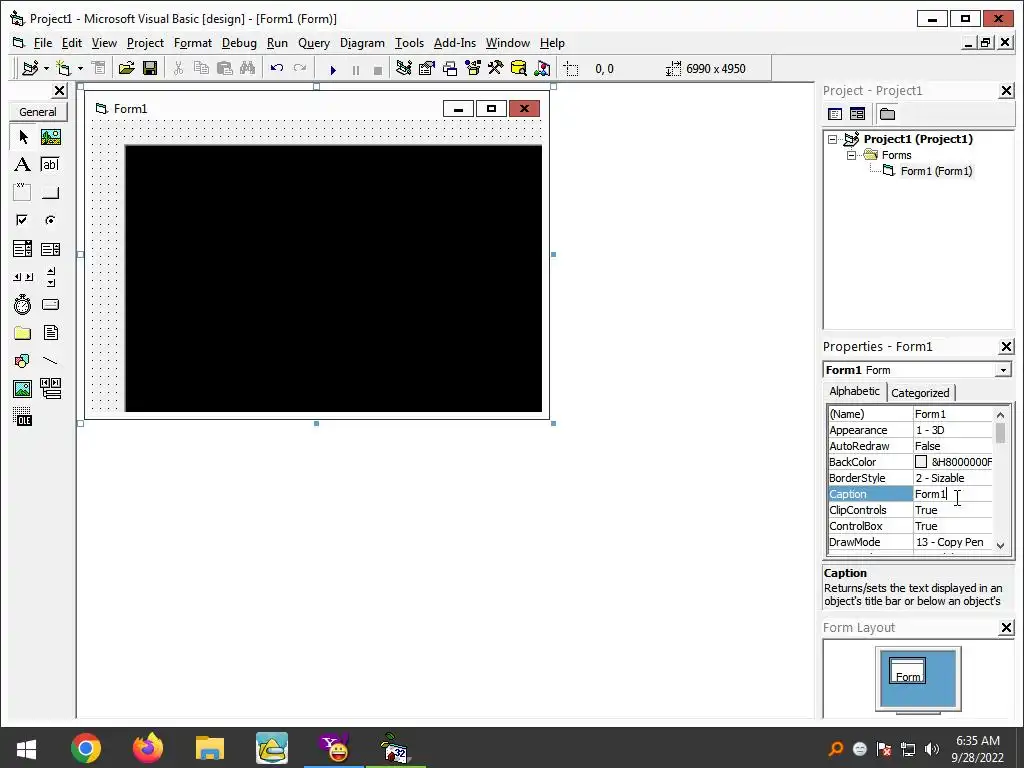1024x768 pixels.
Task: Open the Object Browser toolbar icon
Action: coord(472,68)
